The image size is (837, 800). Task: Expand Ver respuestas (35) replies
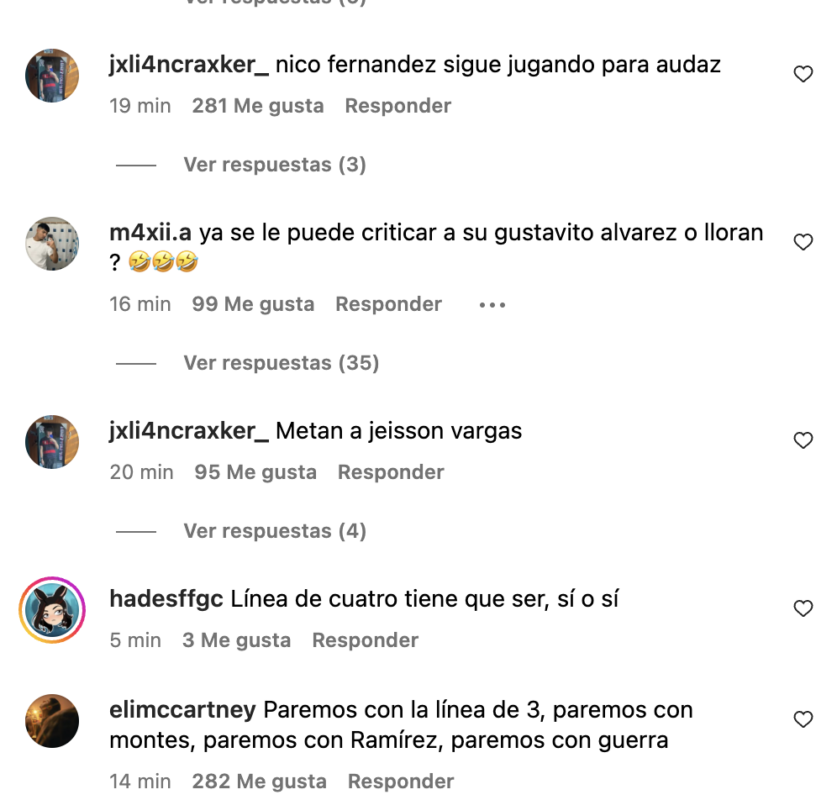click(x=281, y=363)
